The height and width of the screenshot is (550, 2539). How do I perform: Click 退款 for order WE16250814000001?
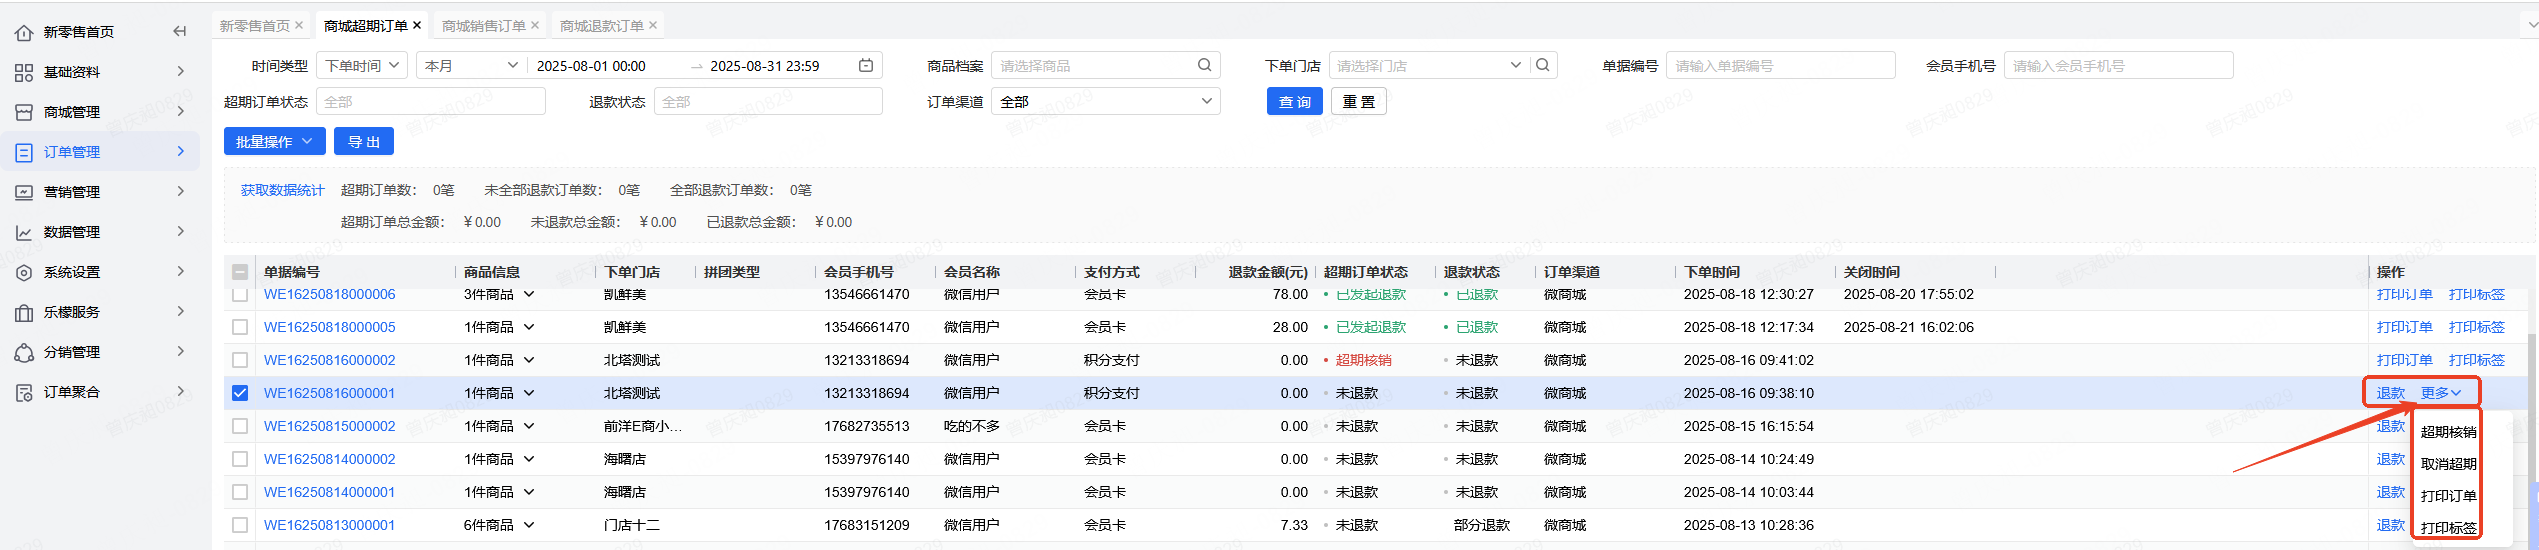pos(2391,492)
